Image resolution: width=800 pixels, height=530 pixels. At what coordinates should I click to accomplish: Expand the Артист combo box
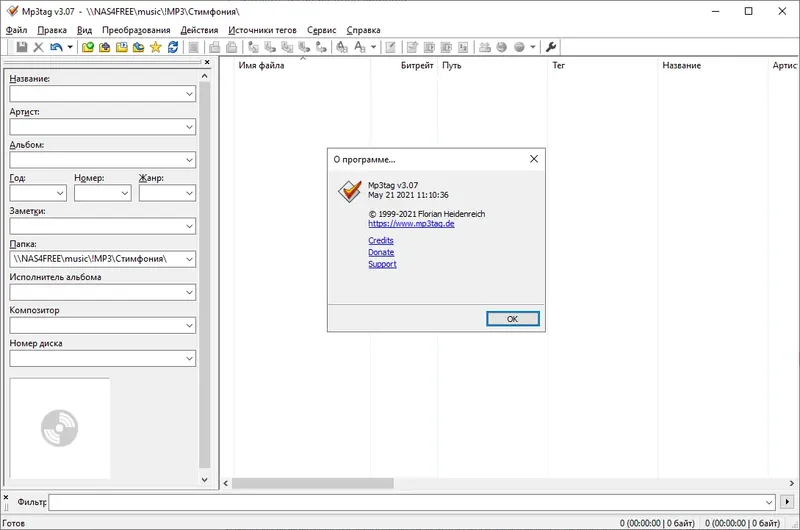click(189, 127)
